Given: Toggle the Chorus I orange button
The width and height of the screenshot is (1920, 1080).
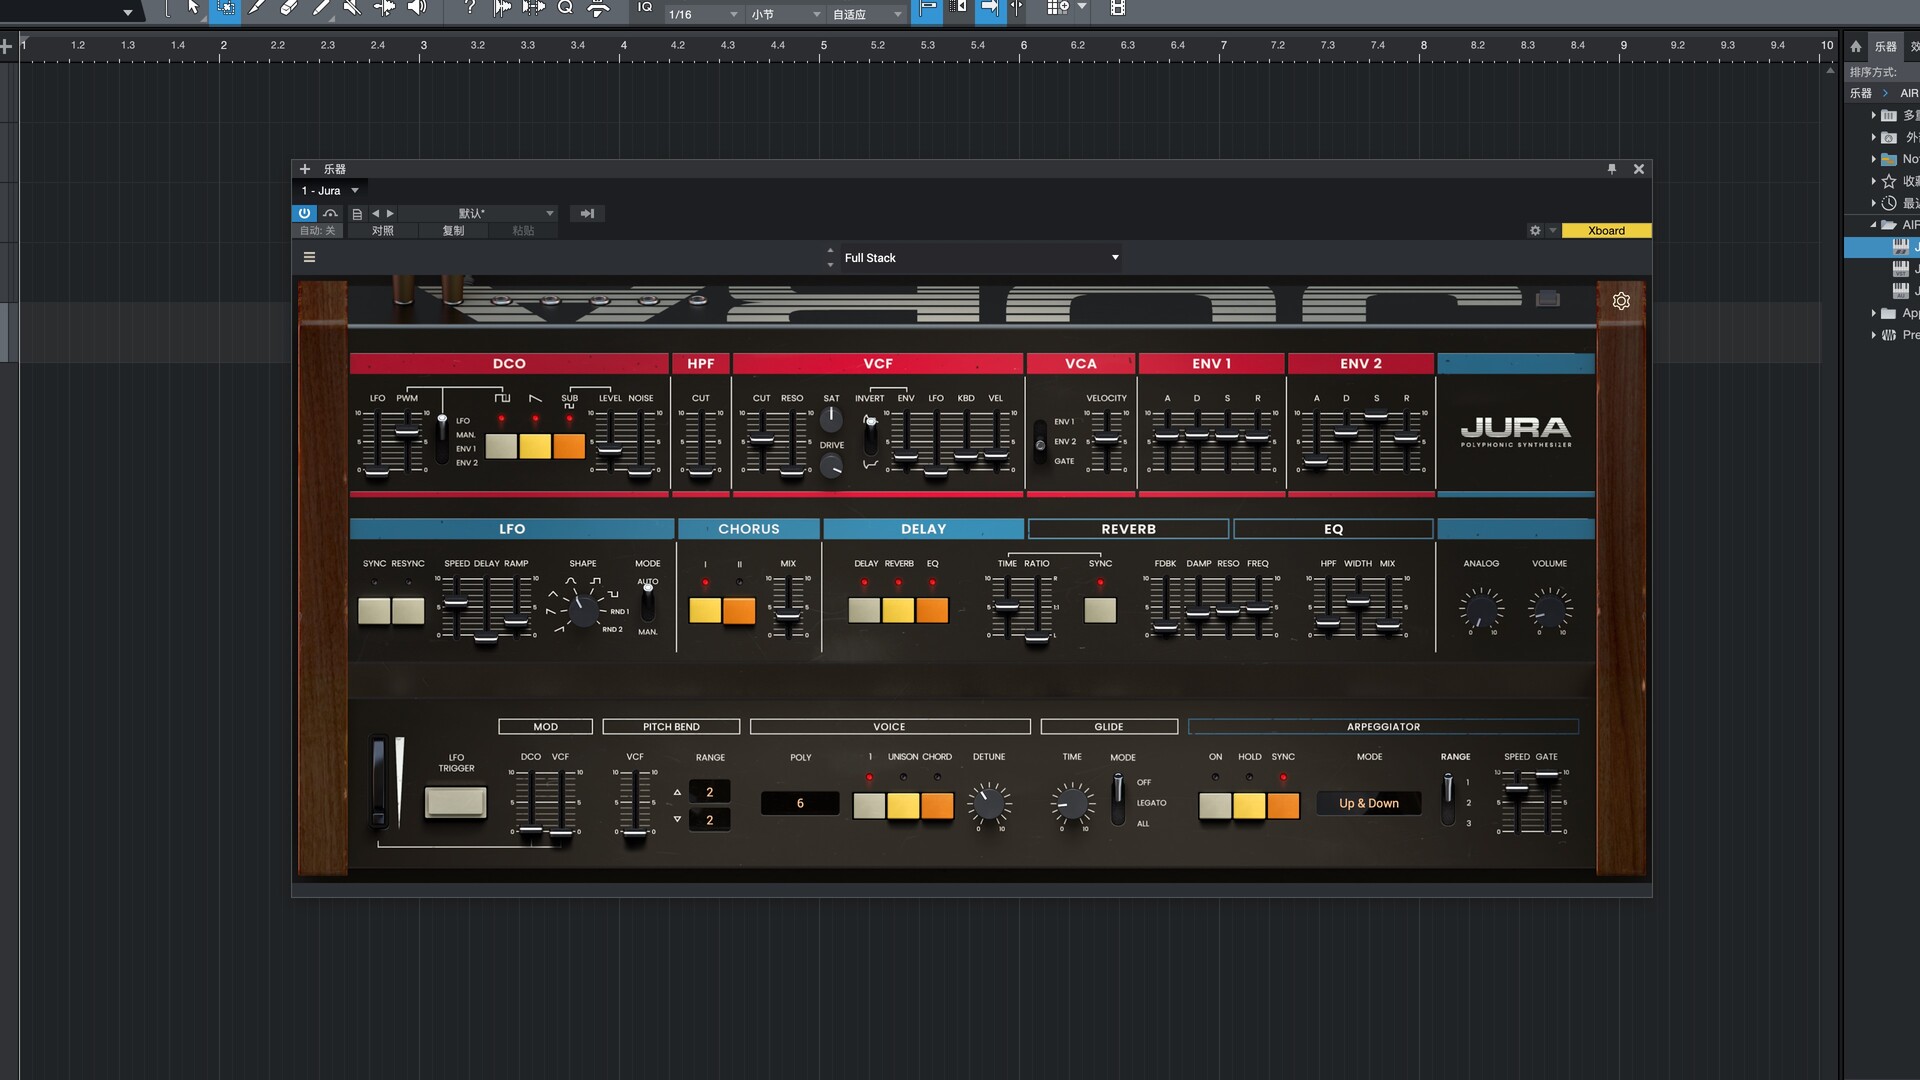Looking at the screenshot, I should pos(705,611).
